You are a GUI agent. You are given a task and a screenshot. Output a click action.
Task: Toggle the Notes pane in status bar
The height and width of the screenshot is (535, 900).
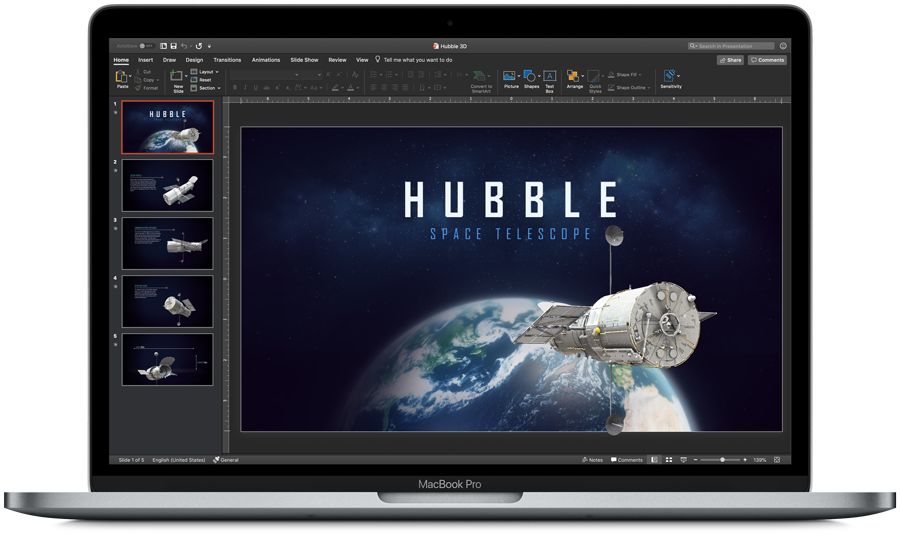[593, 460]
